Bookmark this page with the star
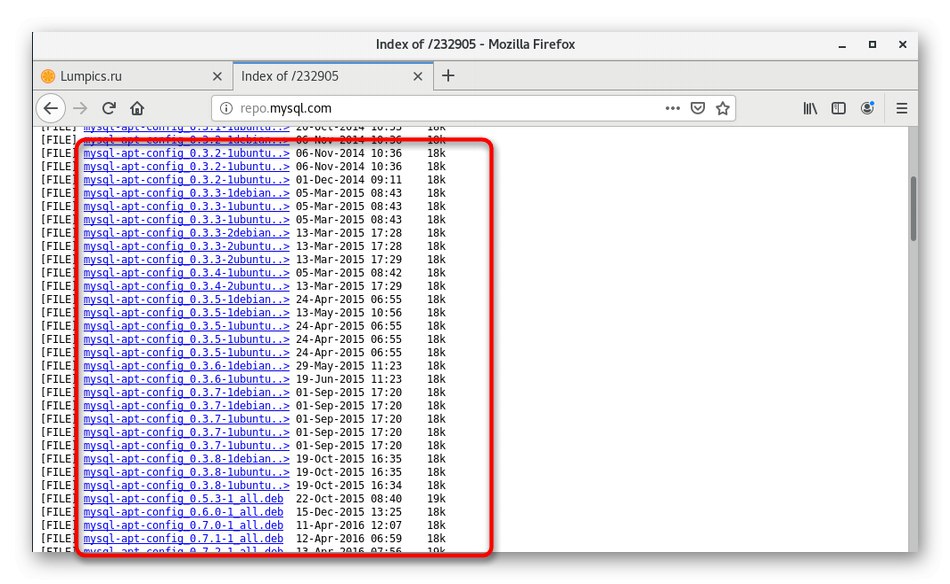Viewport: 950px width, 584px height. [722, 108]
